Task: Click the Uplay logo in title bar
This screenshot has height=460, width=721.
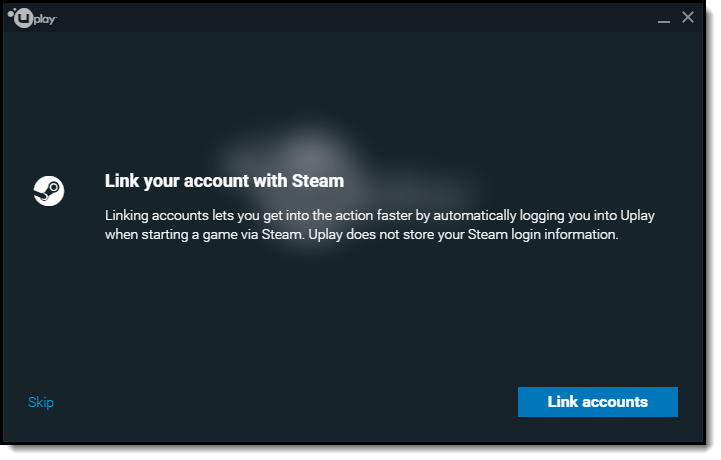Action: (x=32, y=18)
